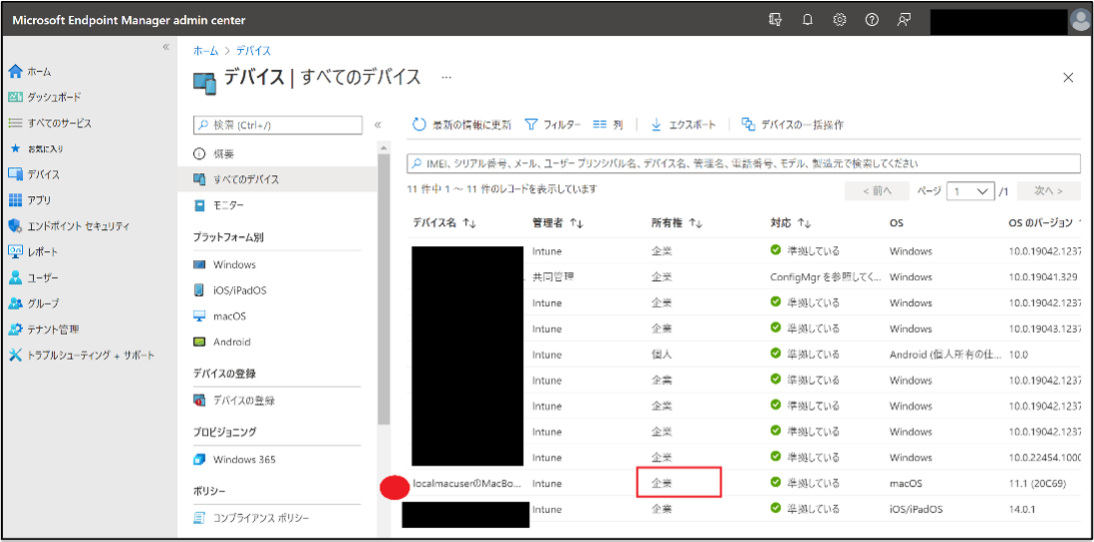Open the settings gear in header
This screenshot has width=1094, height=542.
(x=840, y=20)
